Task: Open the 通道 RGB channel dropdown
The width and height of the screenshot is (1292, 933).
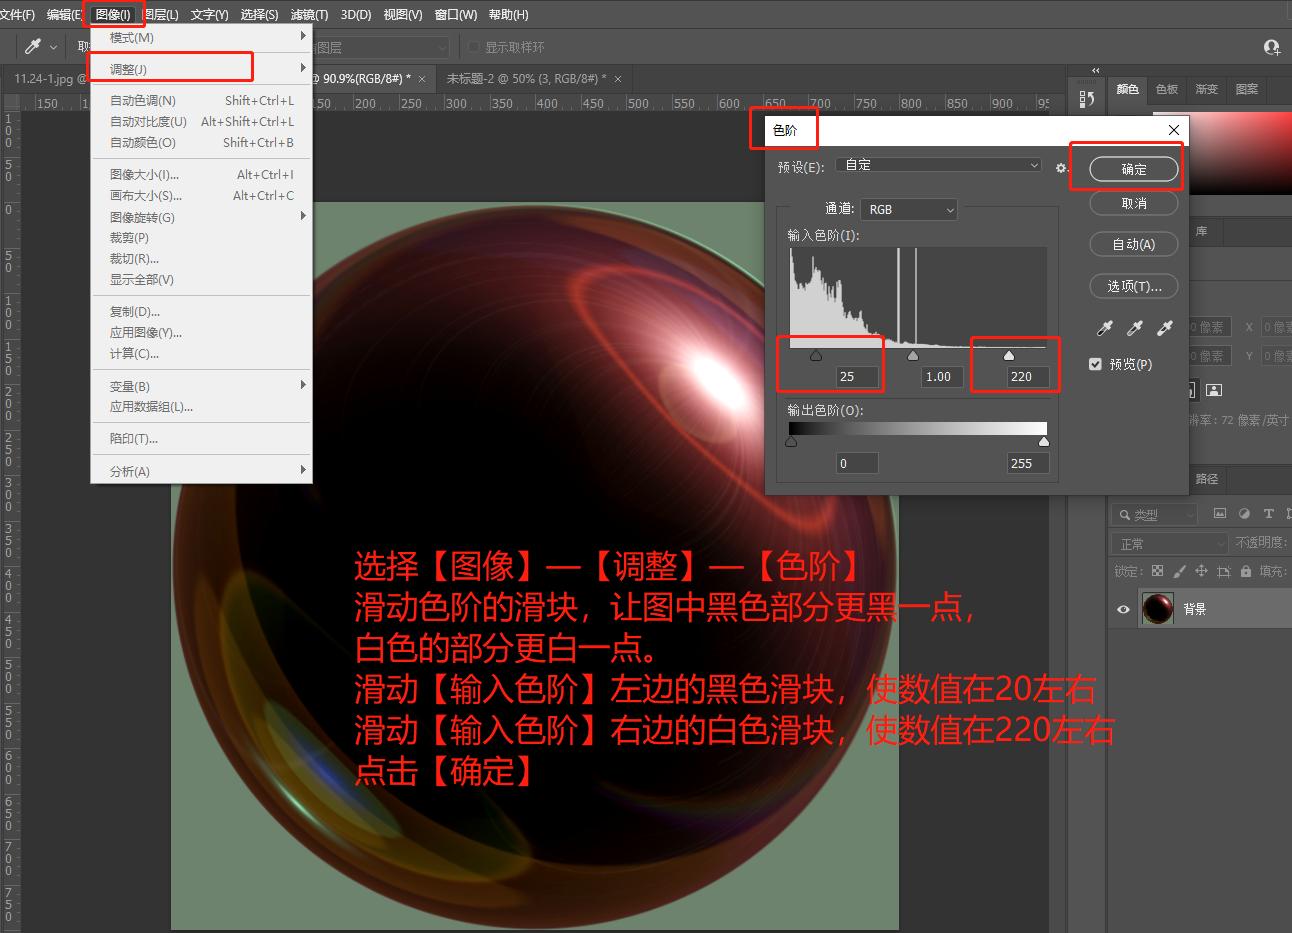Action: [x=908, y=209]
